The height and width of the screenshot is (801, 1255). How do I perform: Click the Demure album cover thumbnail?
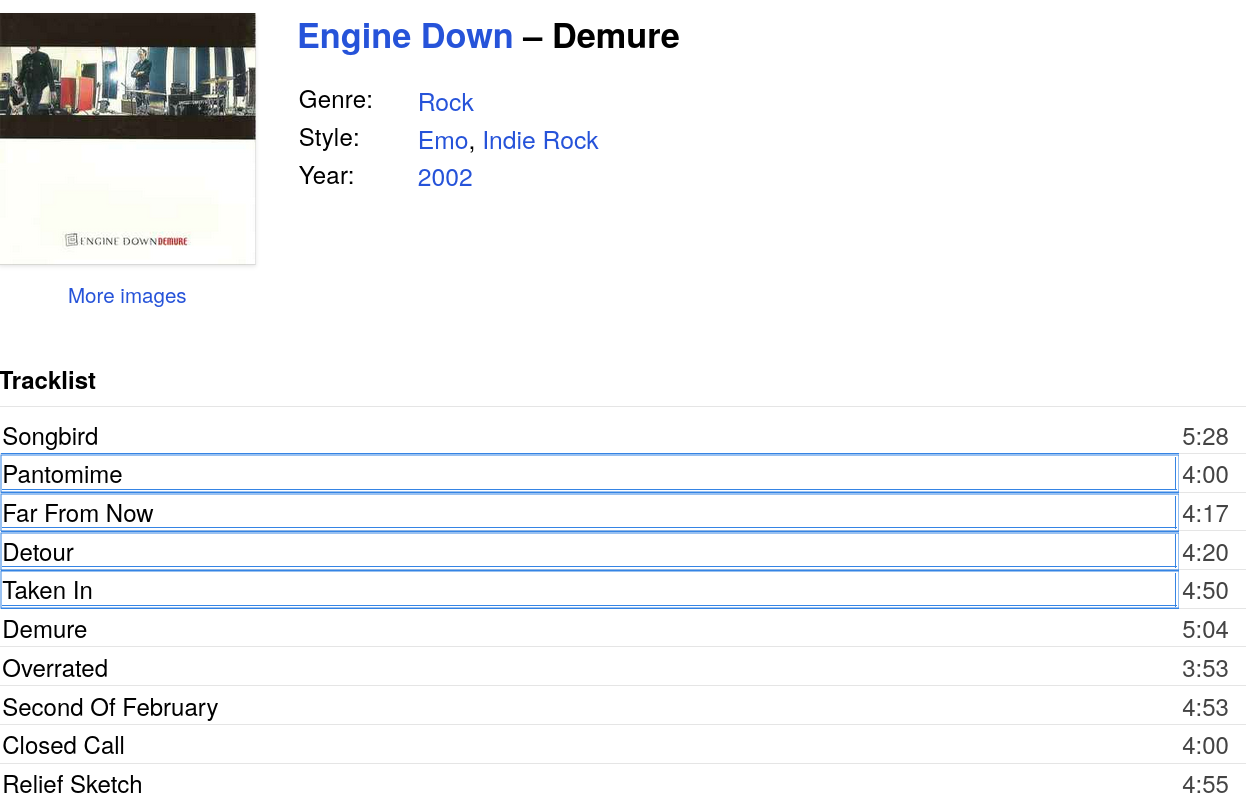click(127, 138)
